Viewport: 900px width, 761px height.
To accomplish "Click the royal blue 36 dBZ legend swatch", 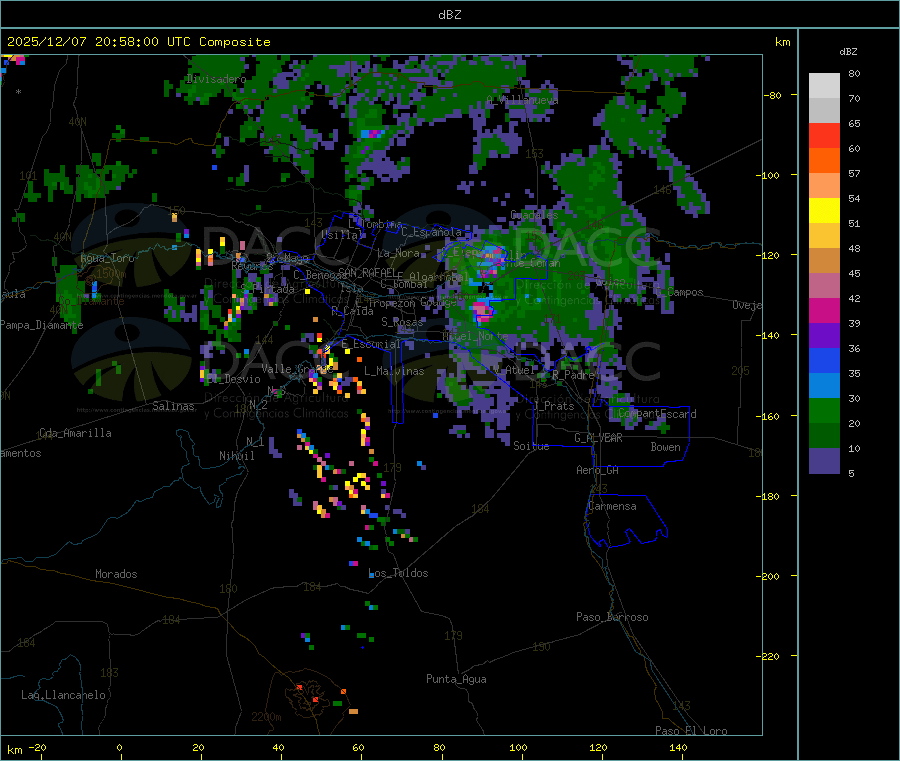I will (824, 360).
